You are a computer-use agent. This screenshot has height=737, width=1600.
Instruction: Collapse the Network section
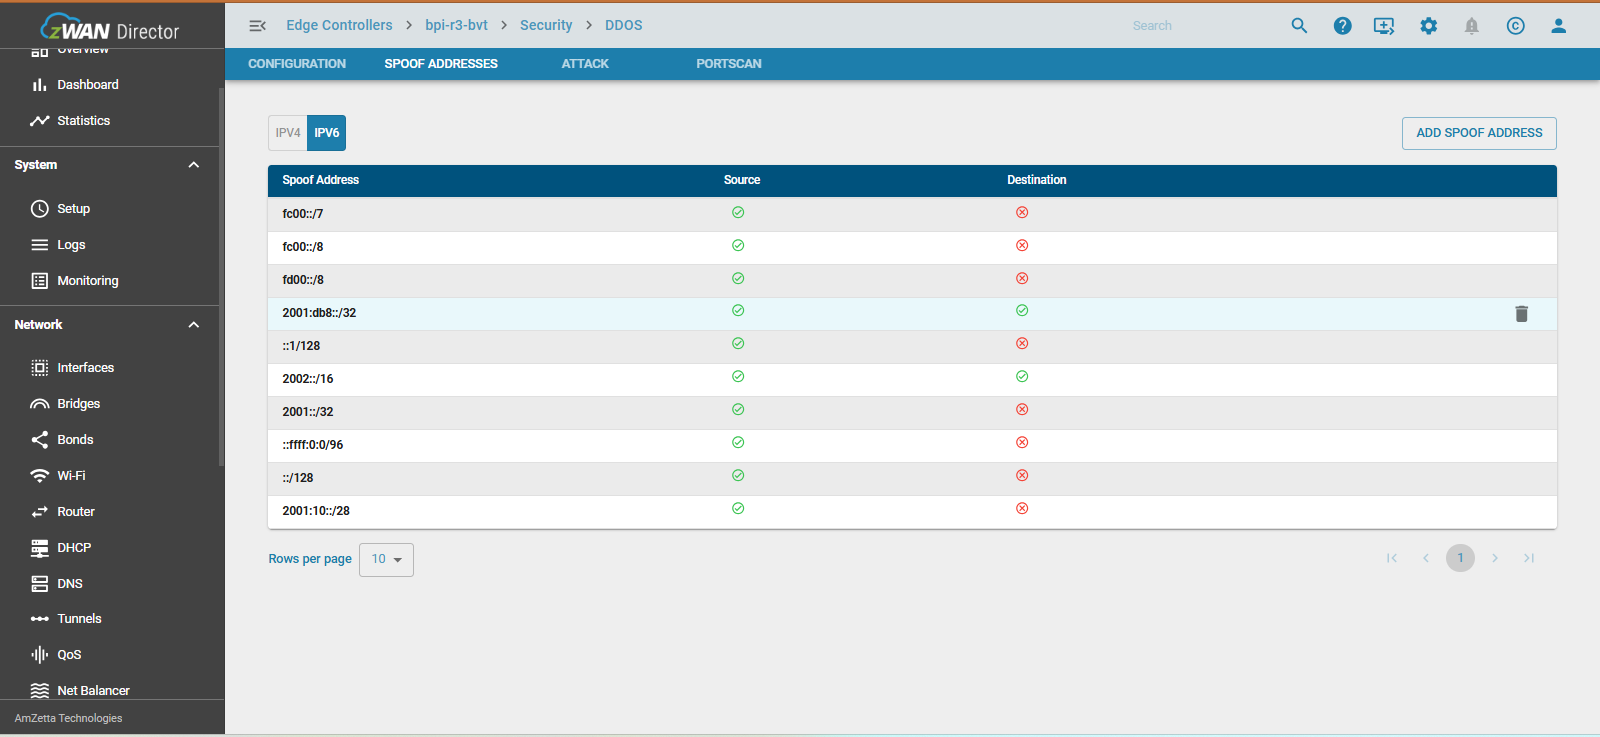tap(194, 325)
